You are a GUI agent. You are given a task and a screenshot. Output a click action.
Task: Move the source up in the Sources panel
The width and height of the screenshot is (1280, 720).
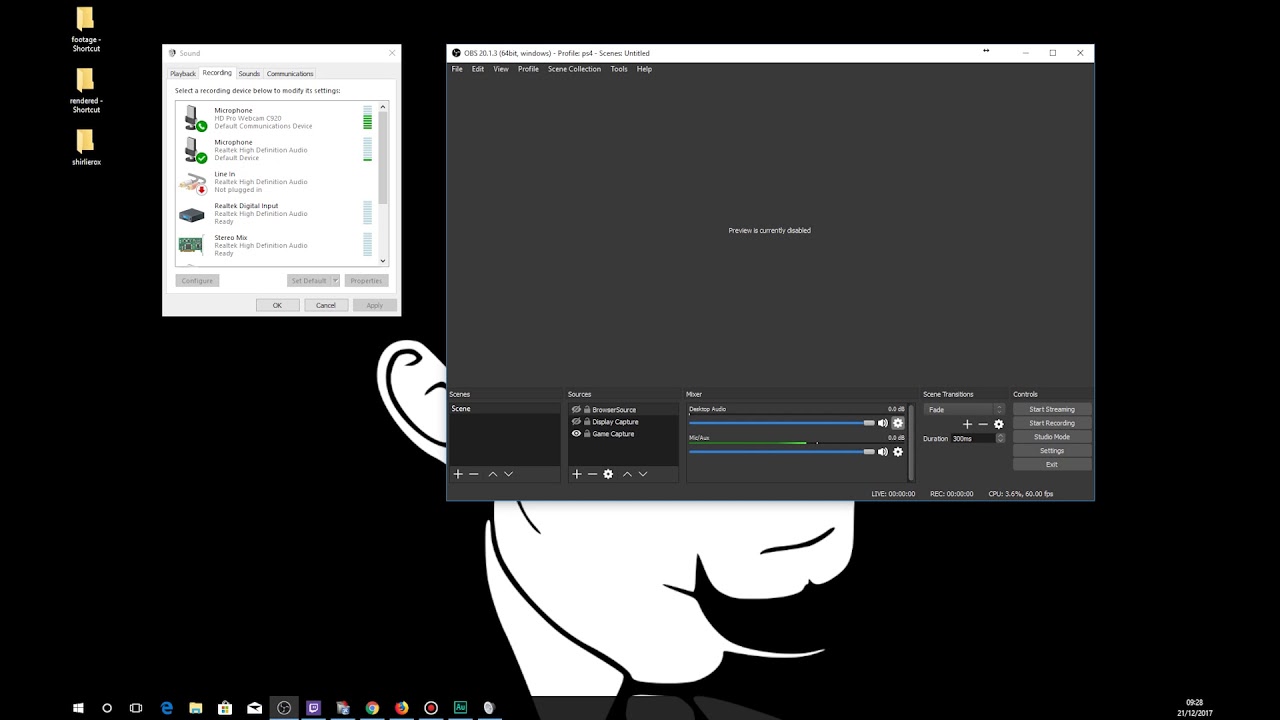[x=627, y=474]
